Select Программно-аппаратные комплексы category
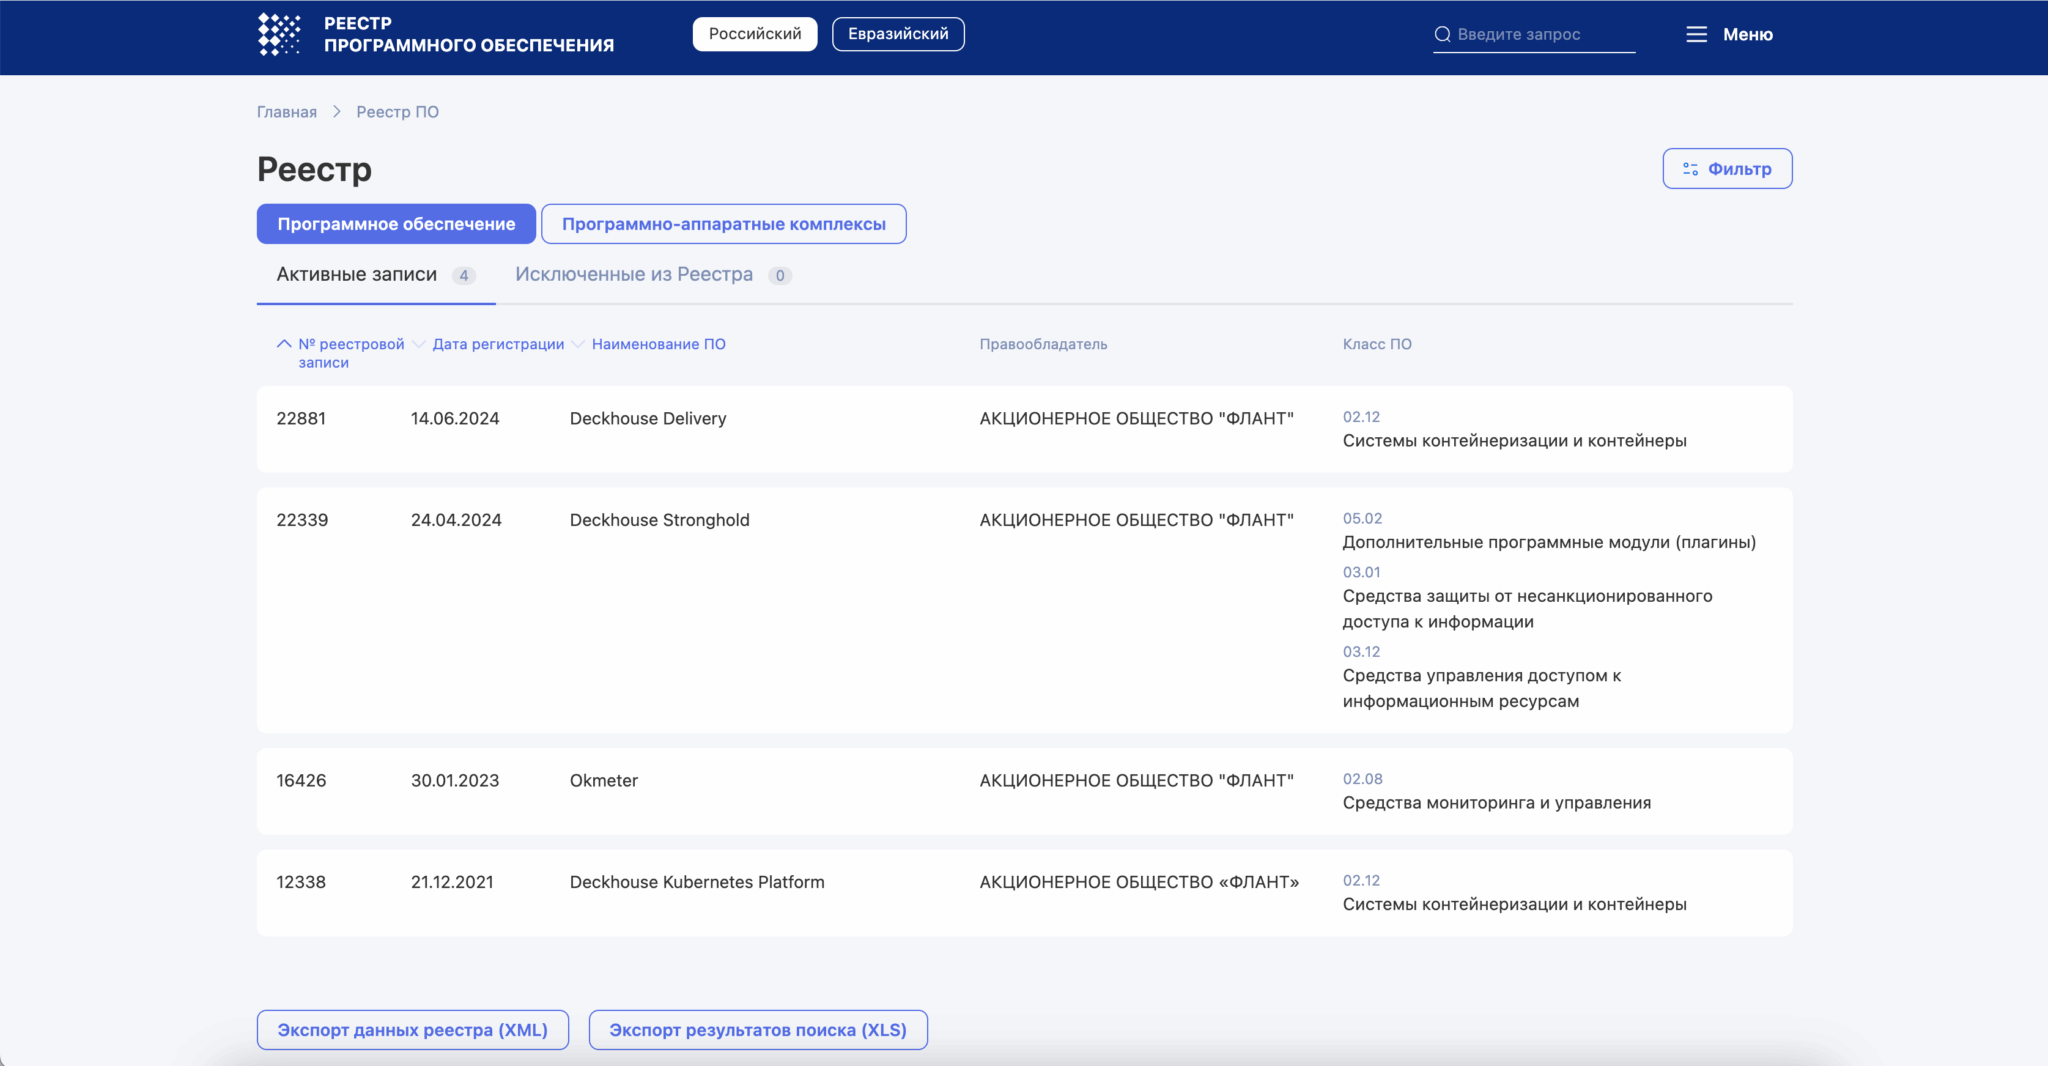2048x1066 pixels. [723, 224]
